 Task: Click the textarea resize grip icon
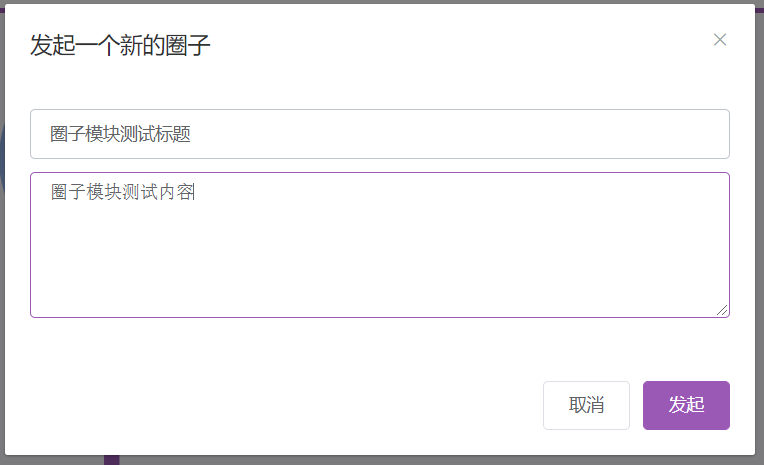point(723,311)
